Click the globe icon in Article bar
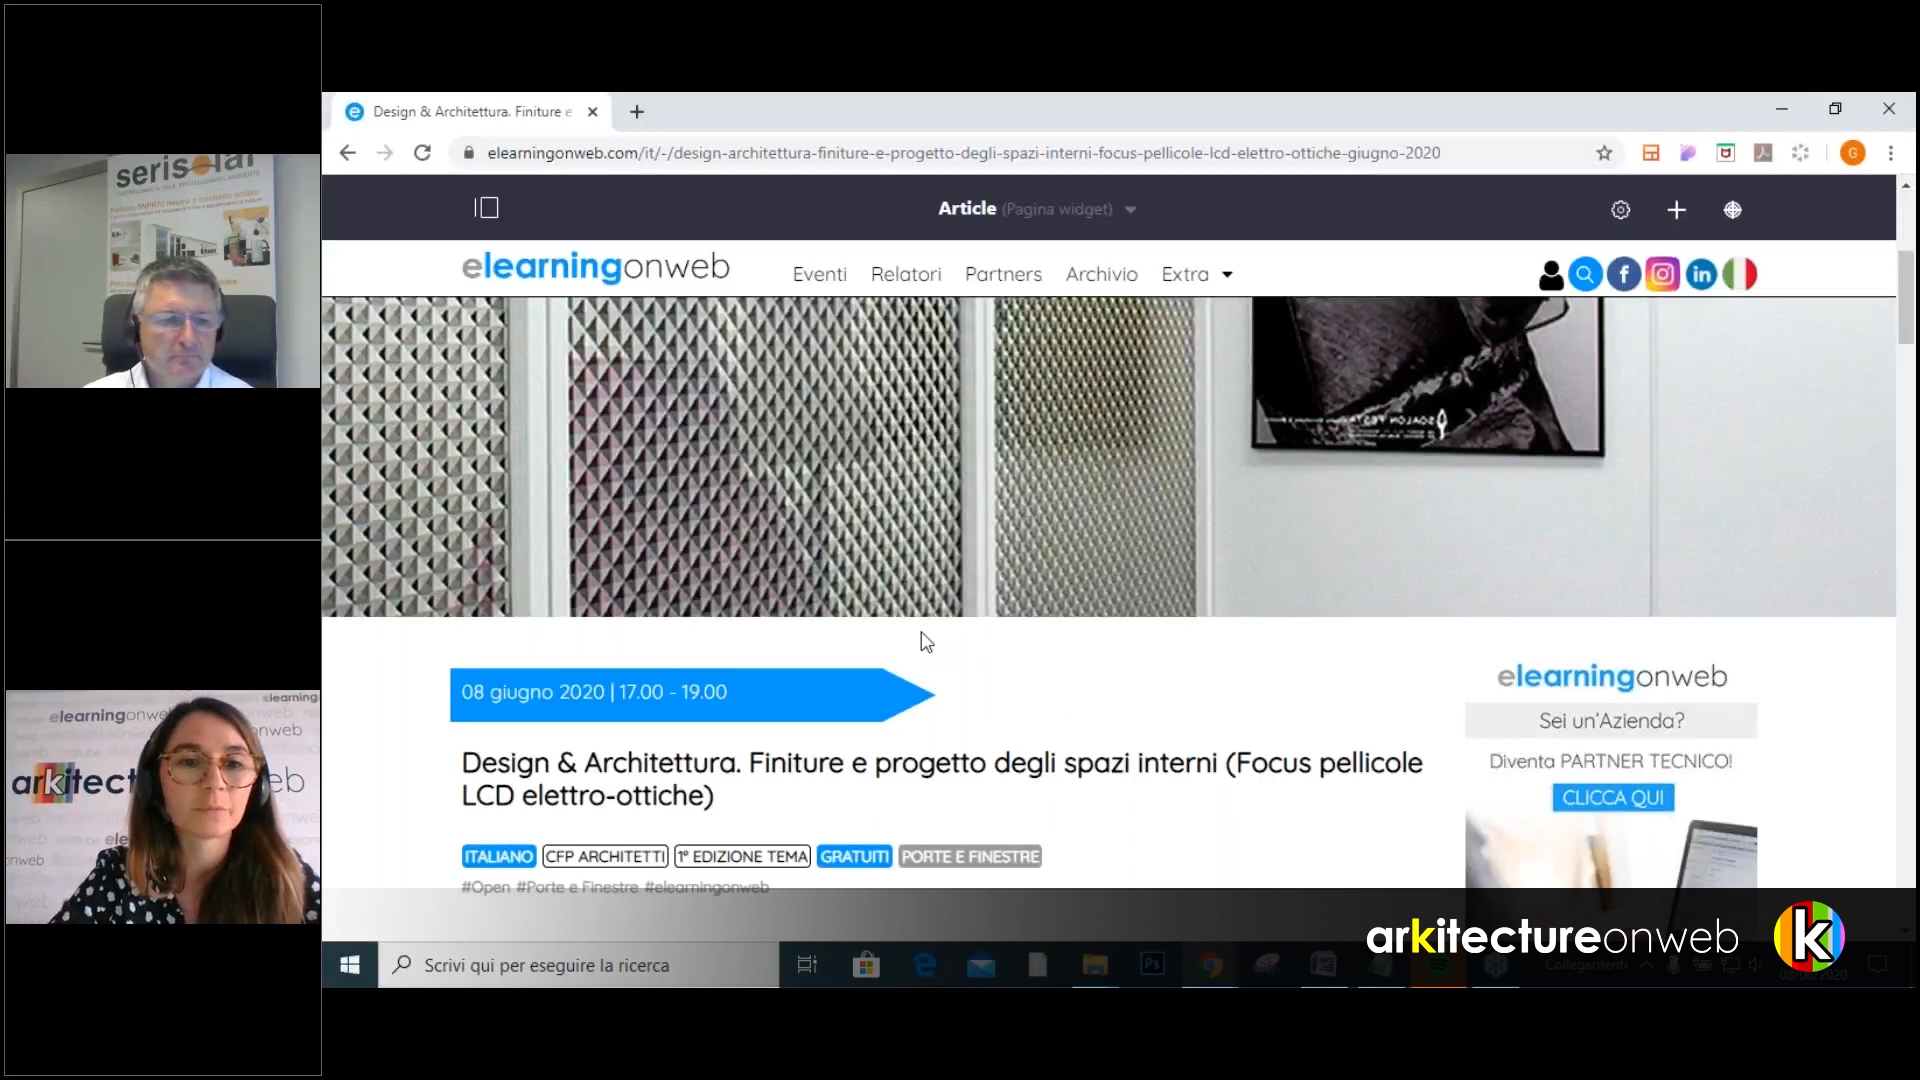Viewport: 1920px width, 1080px height. (1733, 210)
